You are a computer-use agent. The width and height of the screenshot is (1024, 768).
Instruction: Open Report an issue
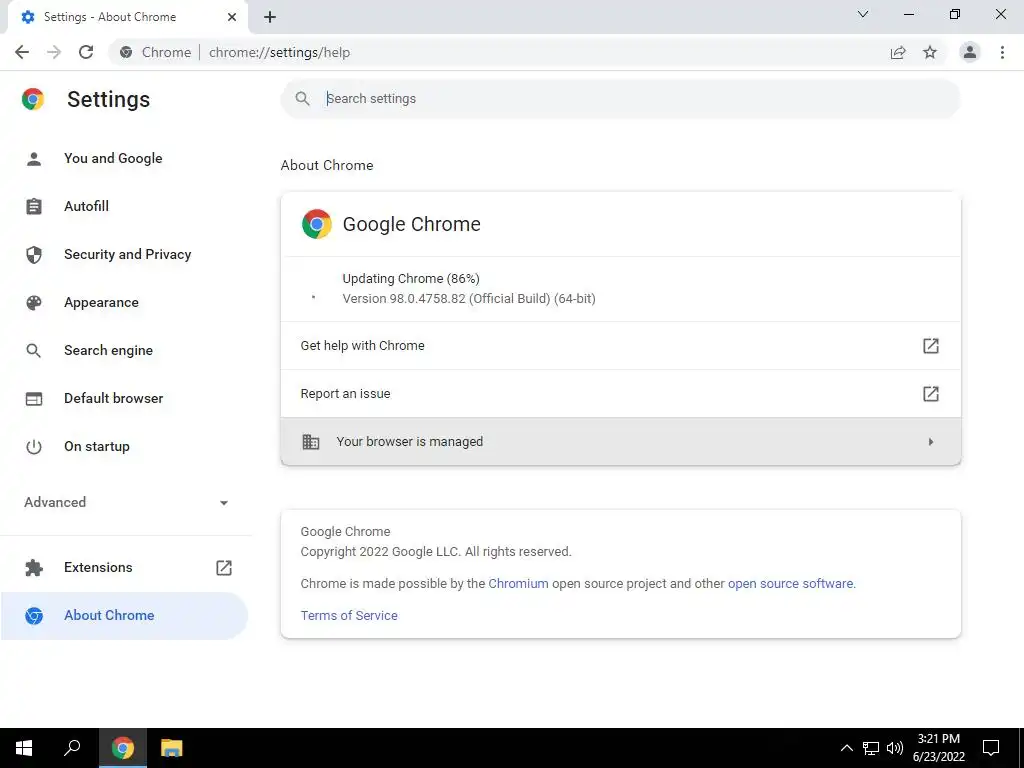620,394
